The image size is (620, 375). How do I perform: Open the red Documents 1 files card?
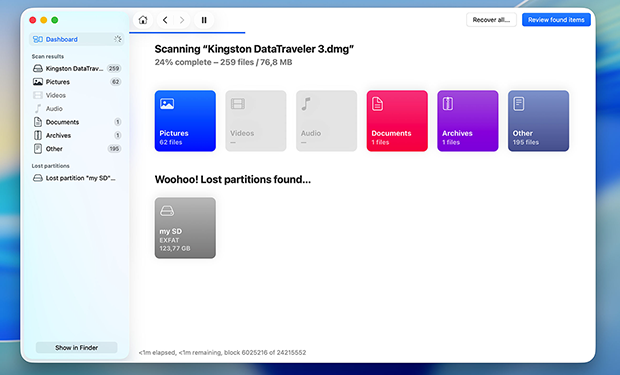click(397, 121)
